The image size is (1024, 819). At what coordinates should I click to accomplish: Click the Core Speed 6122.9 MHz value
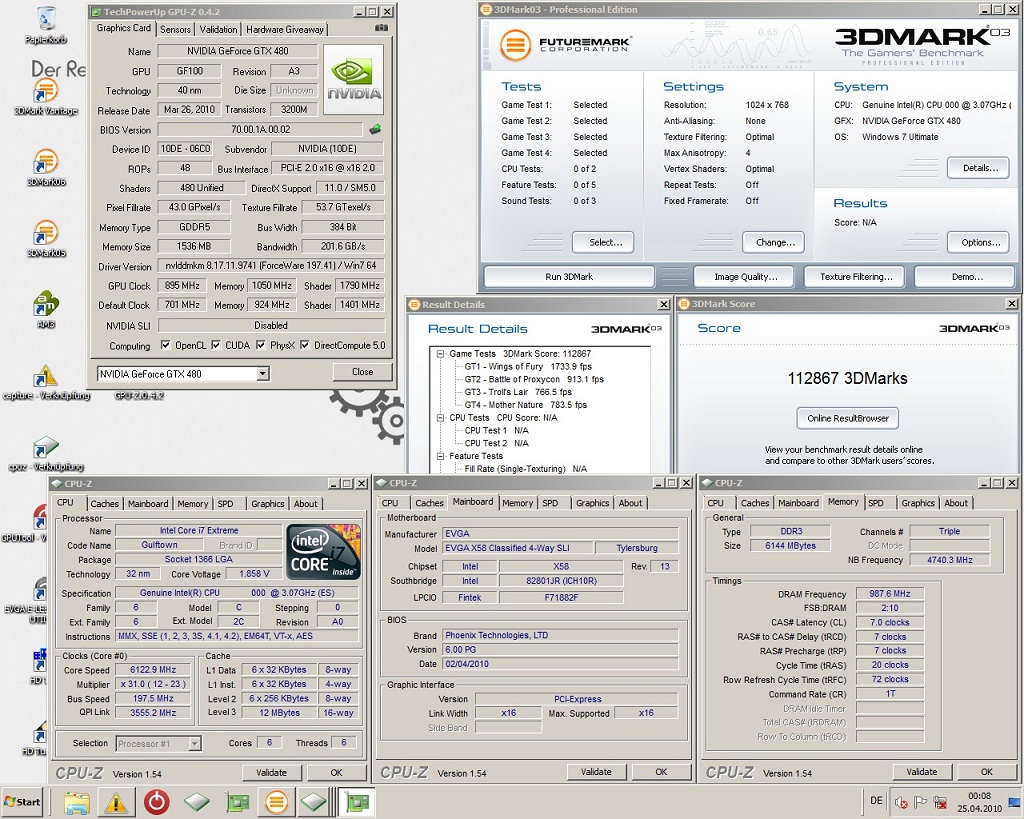click(153, 669)
